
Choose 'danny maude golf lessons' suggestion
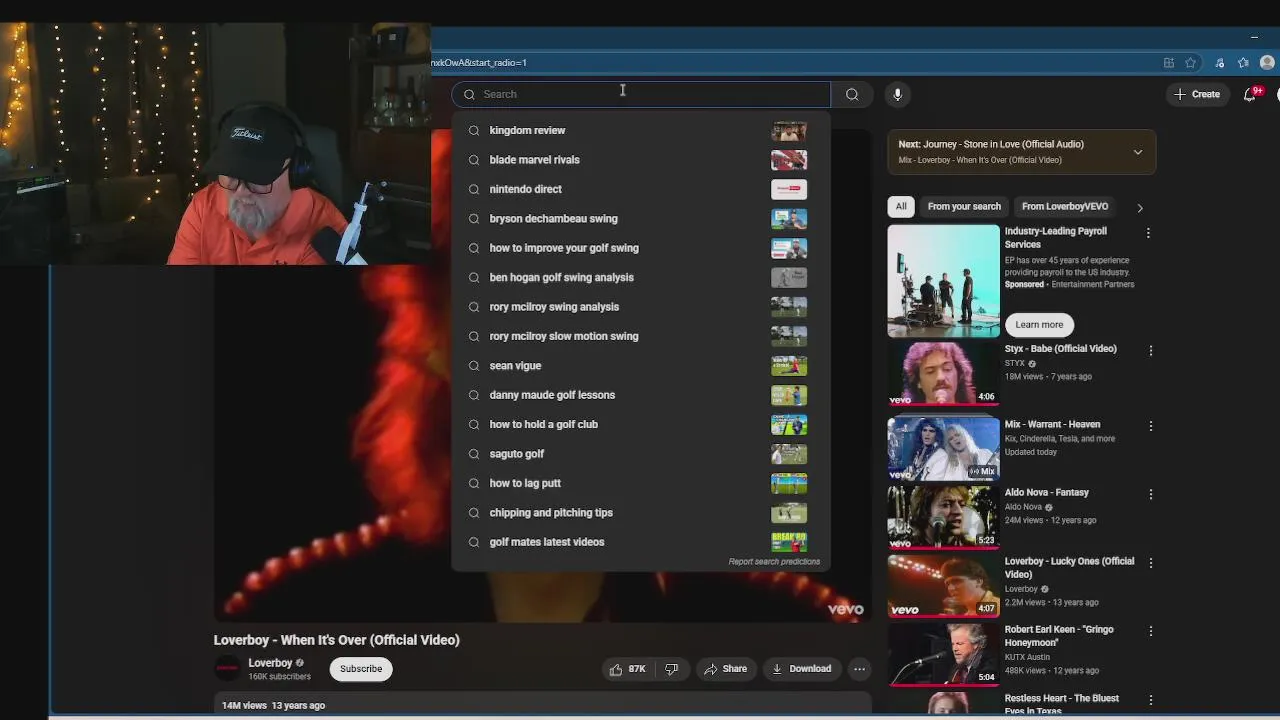point(641,395)
